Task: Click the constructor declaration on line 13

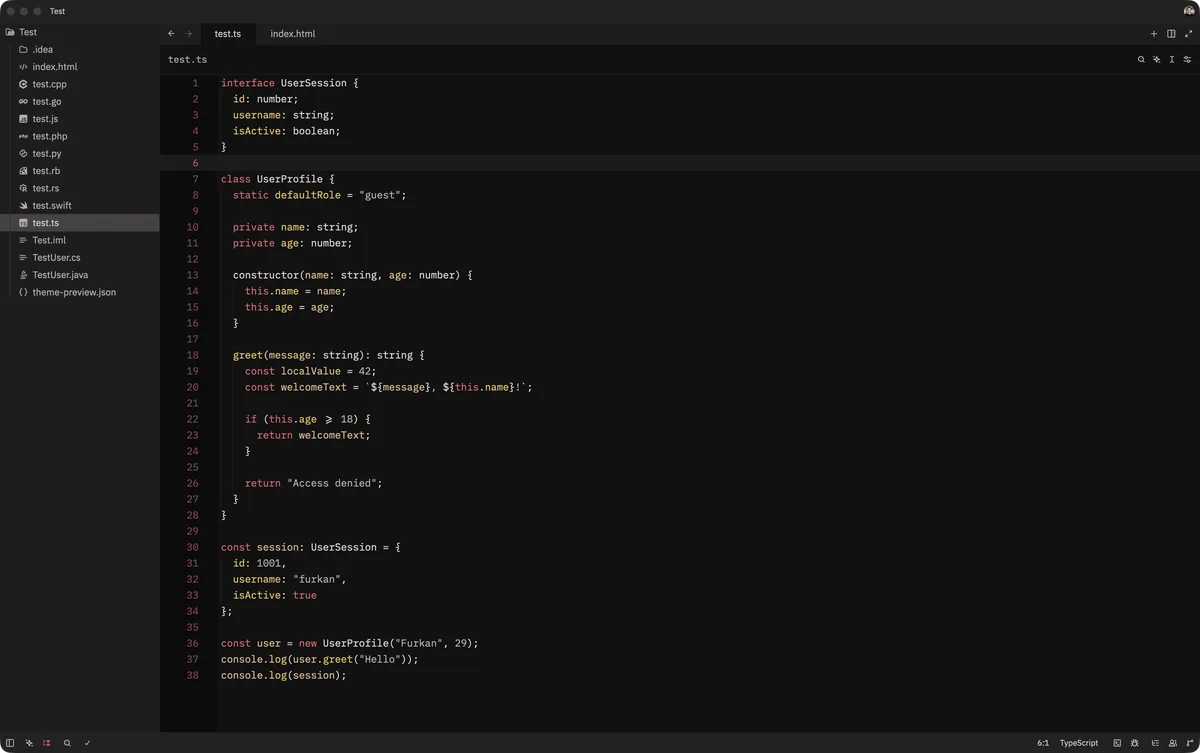Action: [x=353, y=275]
